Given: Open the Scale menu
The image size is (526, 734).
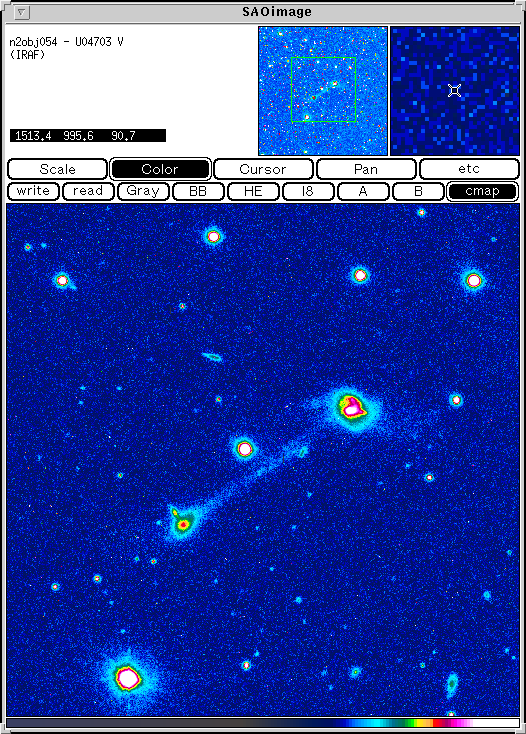Looking at the screenshot, I should pos(58,169).
